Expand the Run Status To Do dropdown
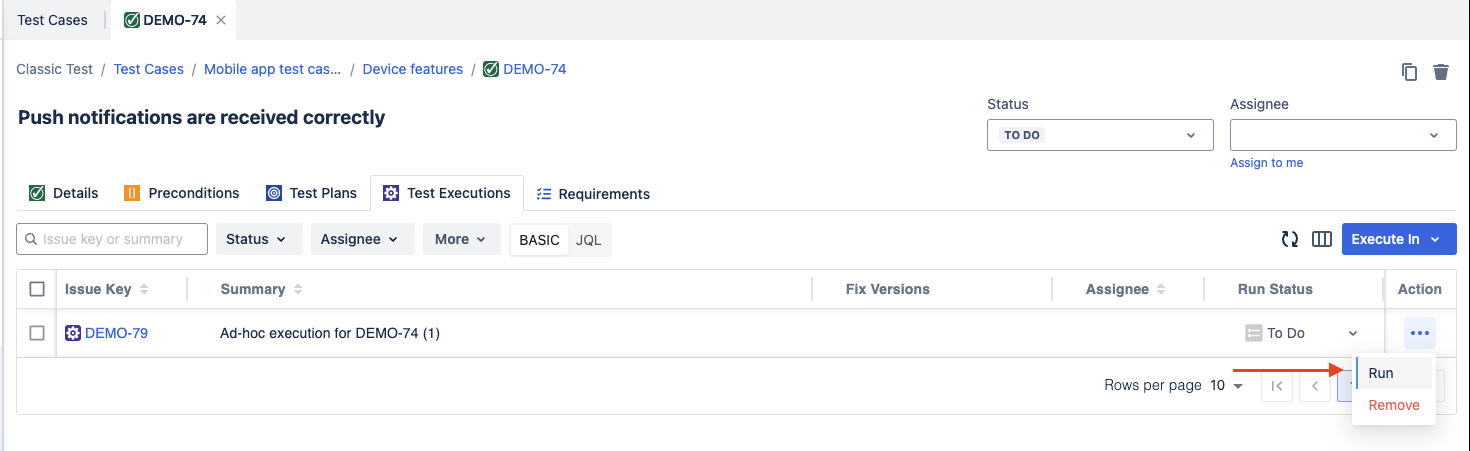 click(x=1353, y=333)
